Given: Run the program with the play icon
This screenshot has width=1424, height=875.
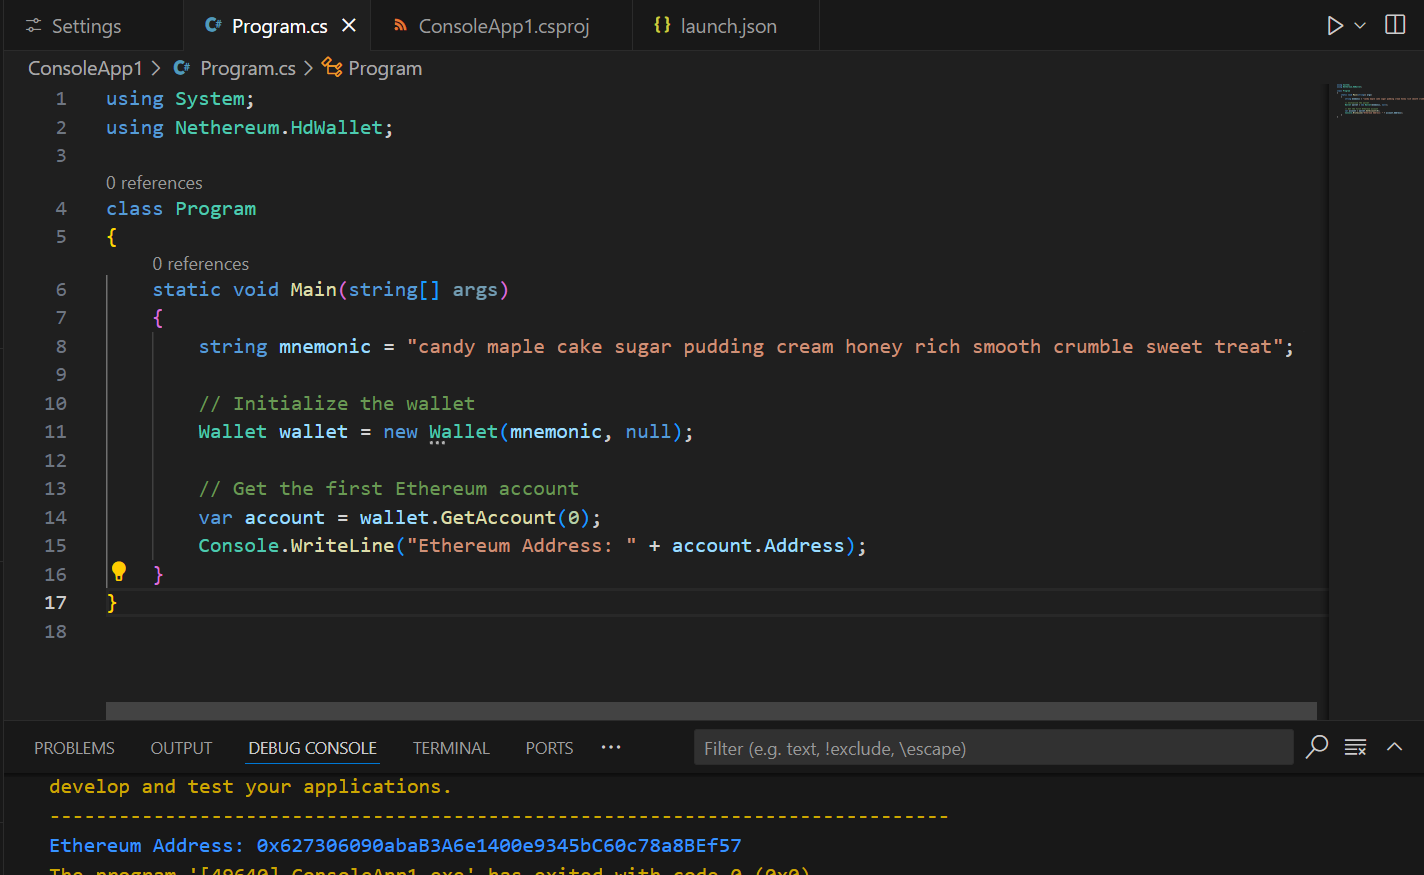Looking at the screenshot, I should pyautogui.click(x=1335, y=26).
